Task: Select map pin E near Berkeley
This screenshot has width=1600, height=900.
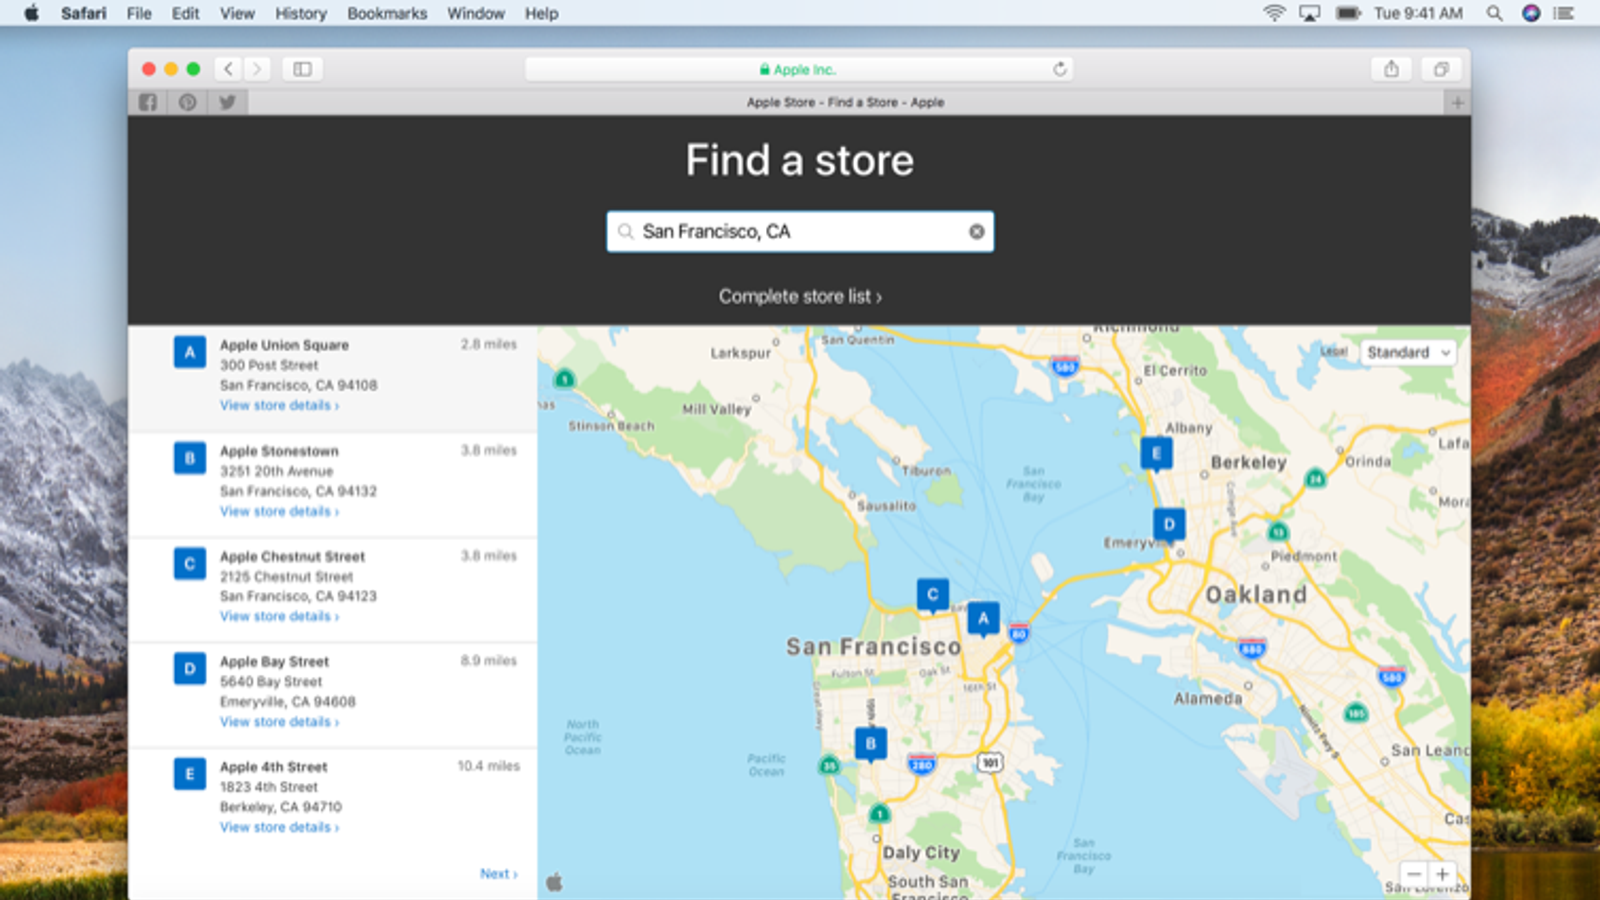Action: pyautogui.click(x=1157, y=453)
